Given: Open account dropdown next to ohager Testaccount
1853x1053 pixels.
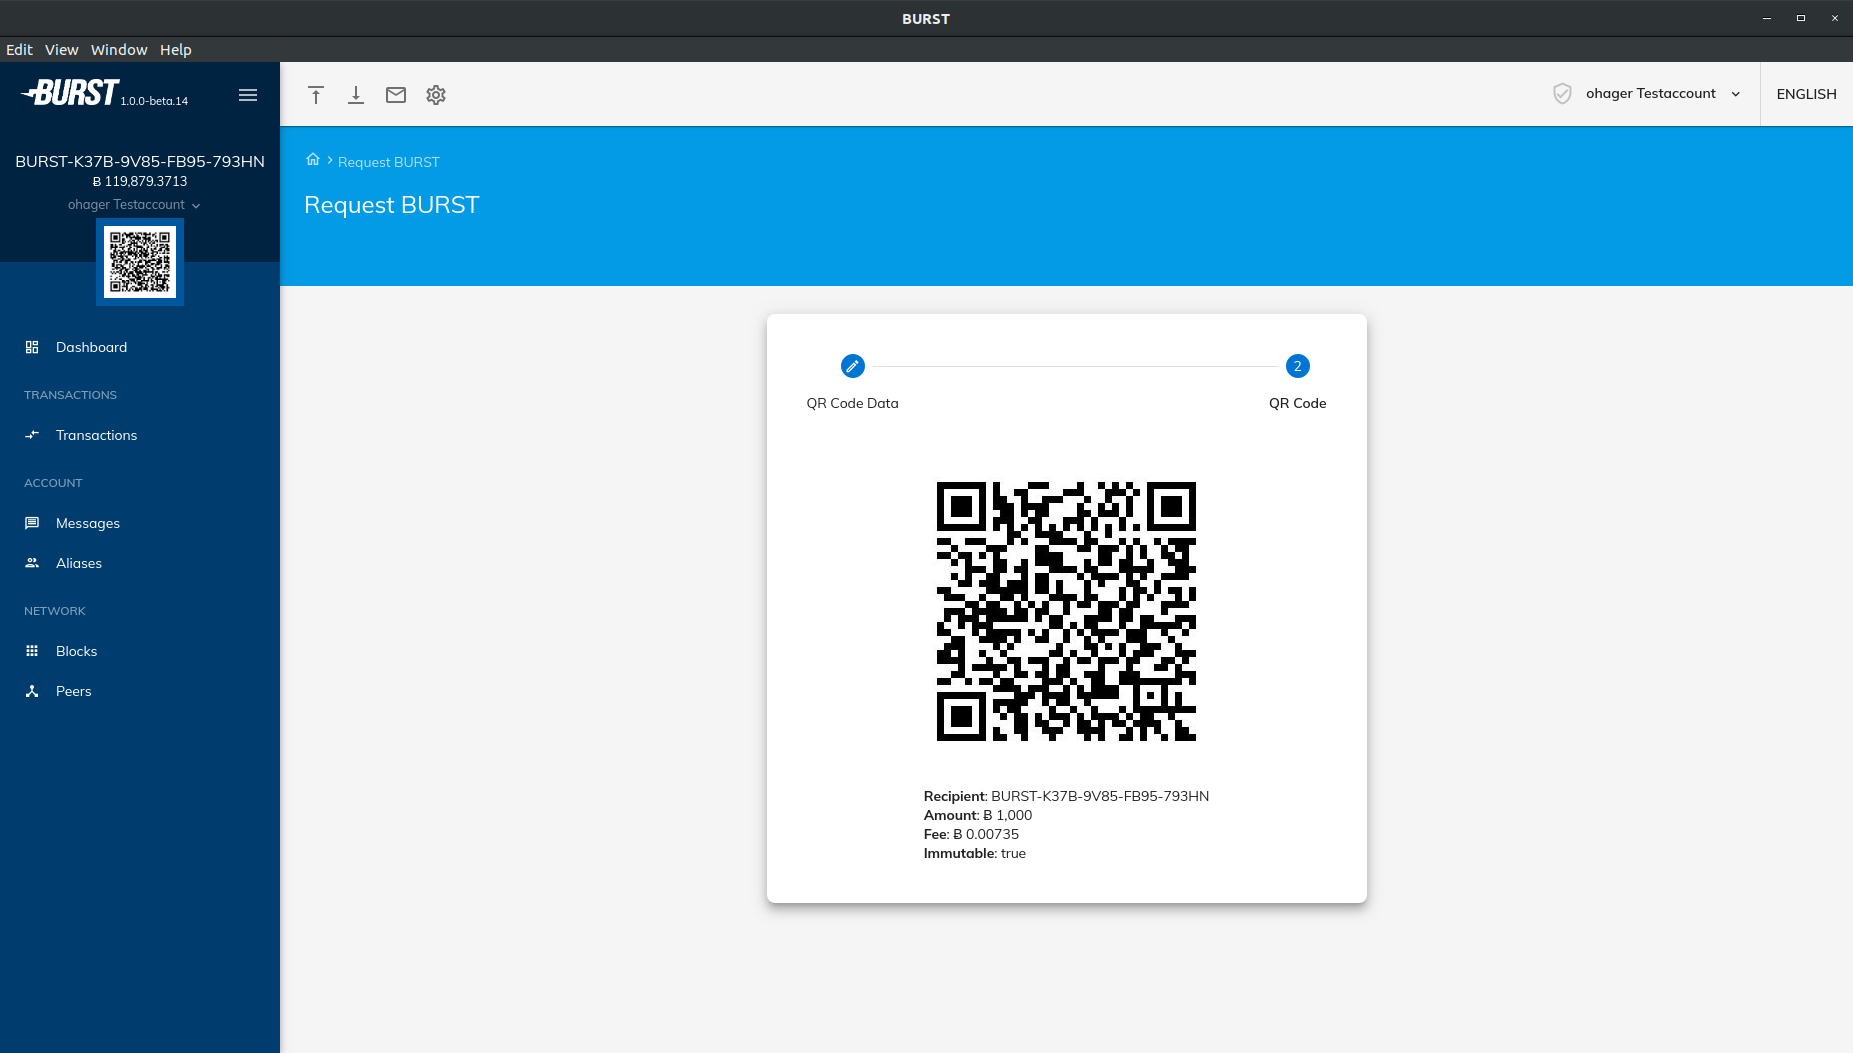Looking at the screenshot, I should tap(1735, 94).
